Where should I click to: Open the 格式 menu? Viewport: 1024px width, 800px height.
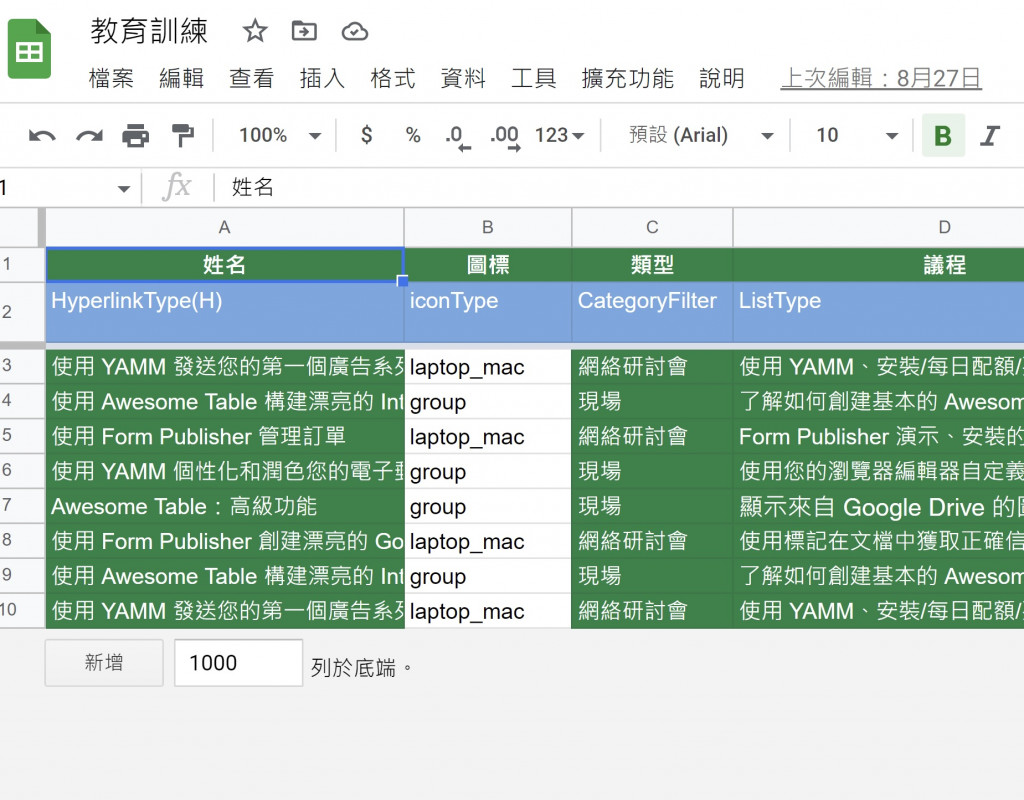click(392, 78)
